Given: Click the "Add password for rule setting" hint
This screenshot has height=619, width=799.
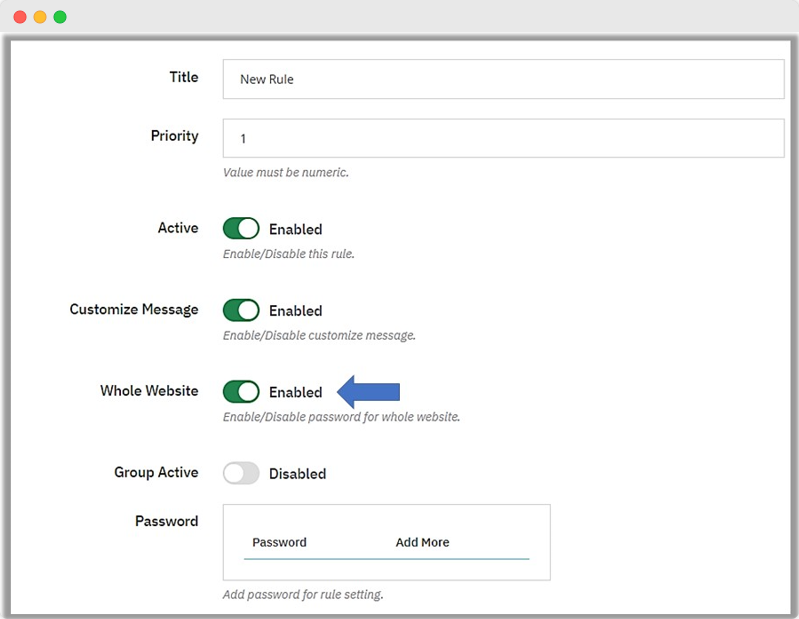Looking at the screenshot, I should 303,595.
